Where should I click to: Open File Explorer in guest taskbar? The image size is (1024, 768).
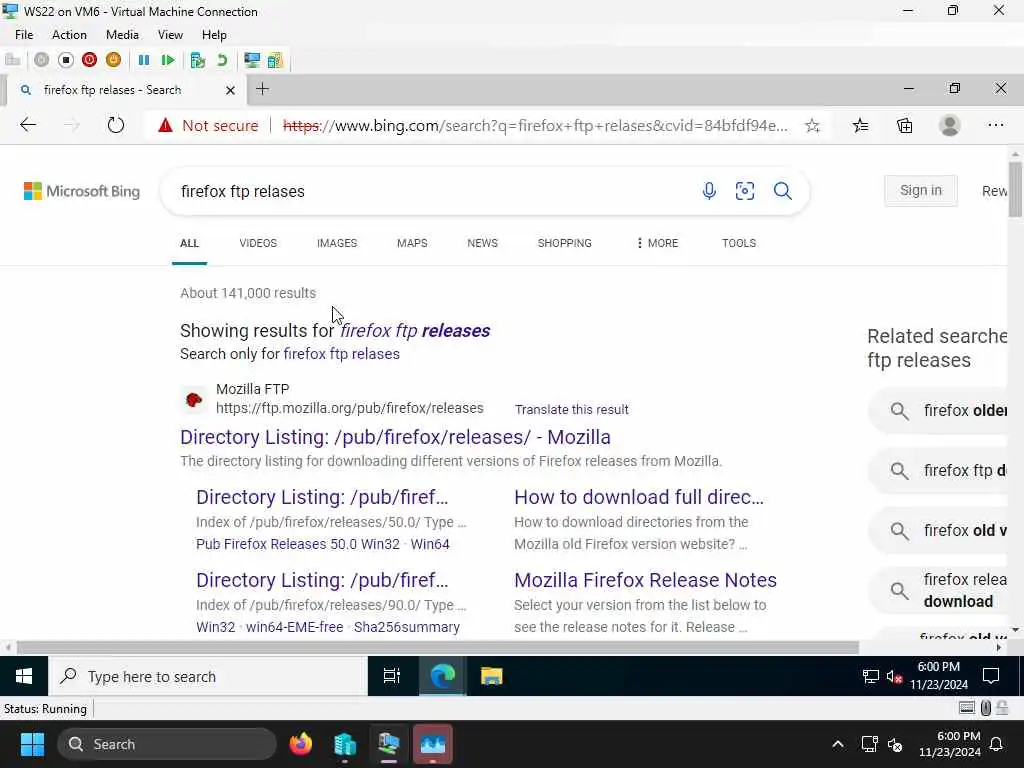coord(491,676)
